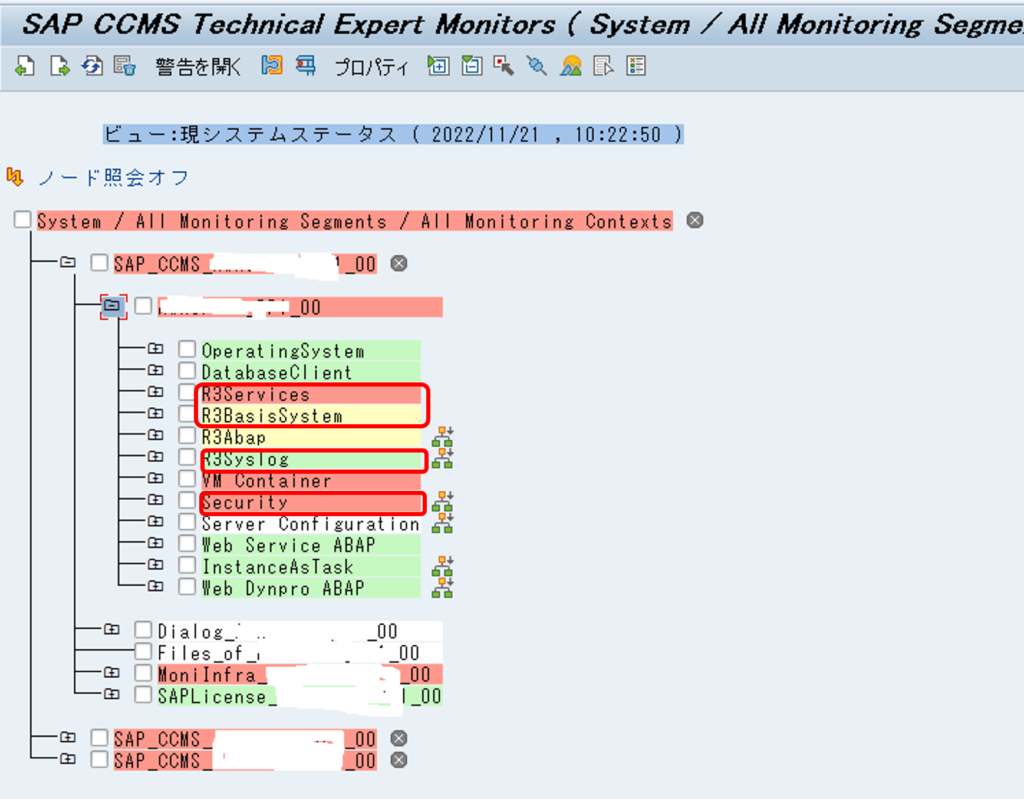The image size is (1024, 799).
Task: Refresh the monitor display
Action: (x=92, y=66)
